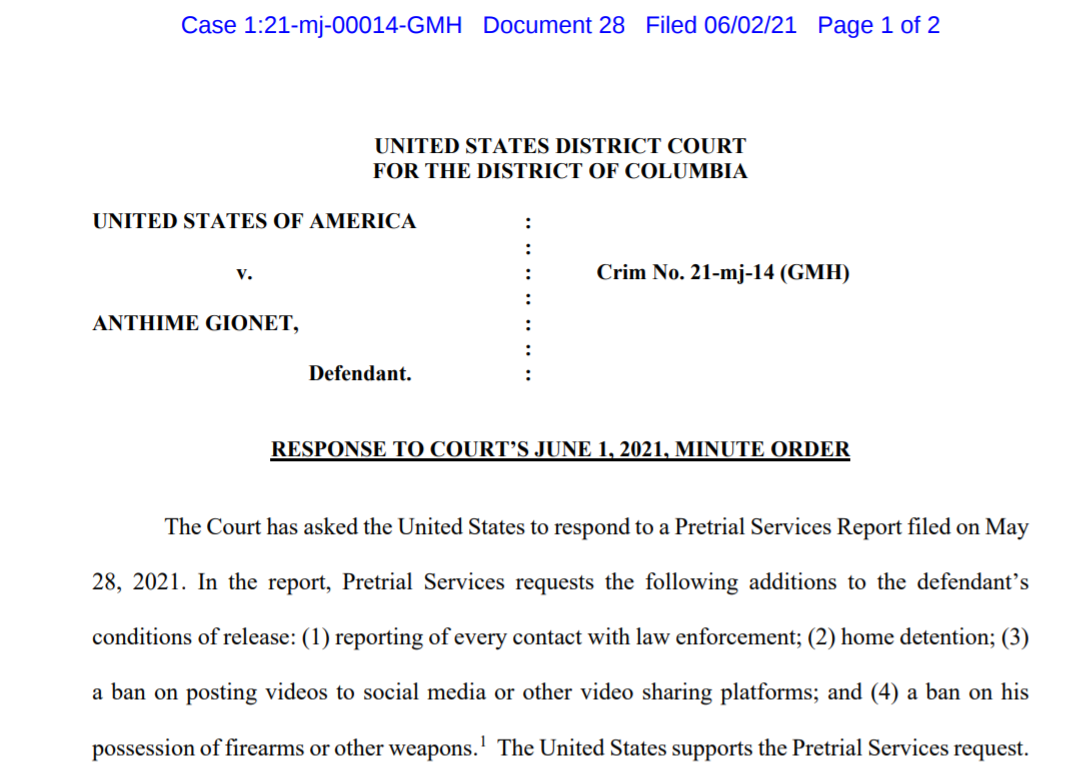The image size is (1084, 764).
Task: Click the 'Page 1 of 2' indicator
Action: [879, 26]
